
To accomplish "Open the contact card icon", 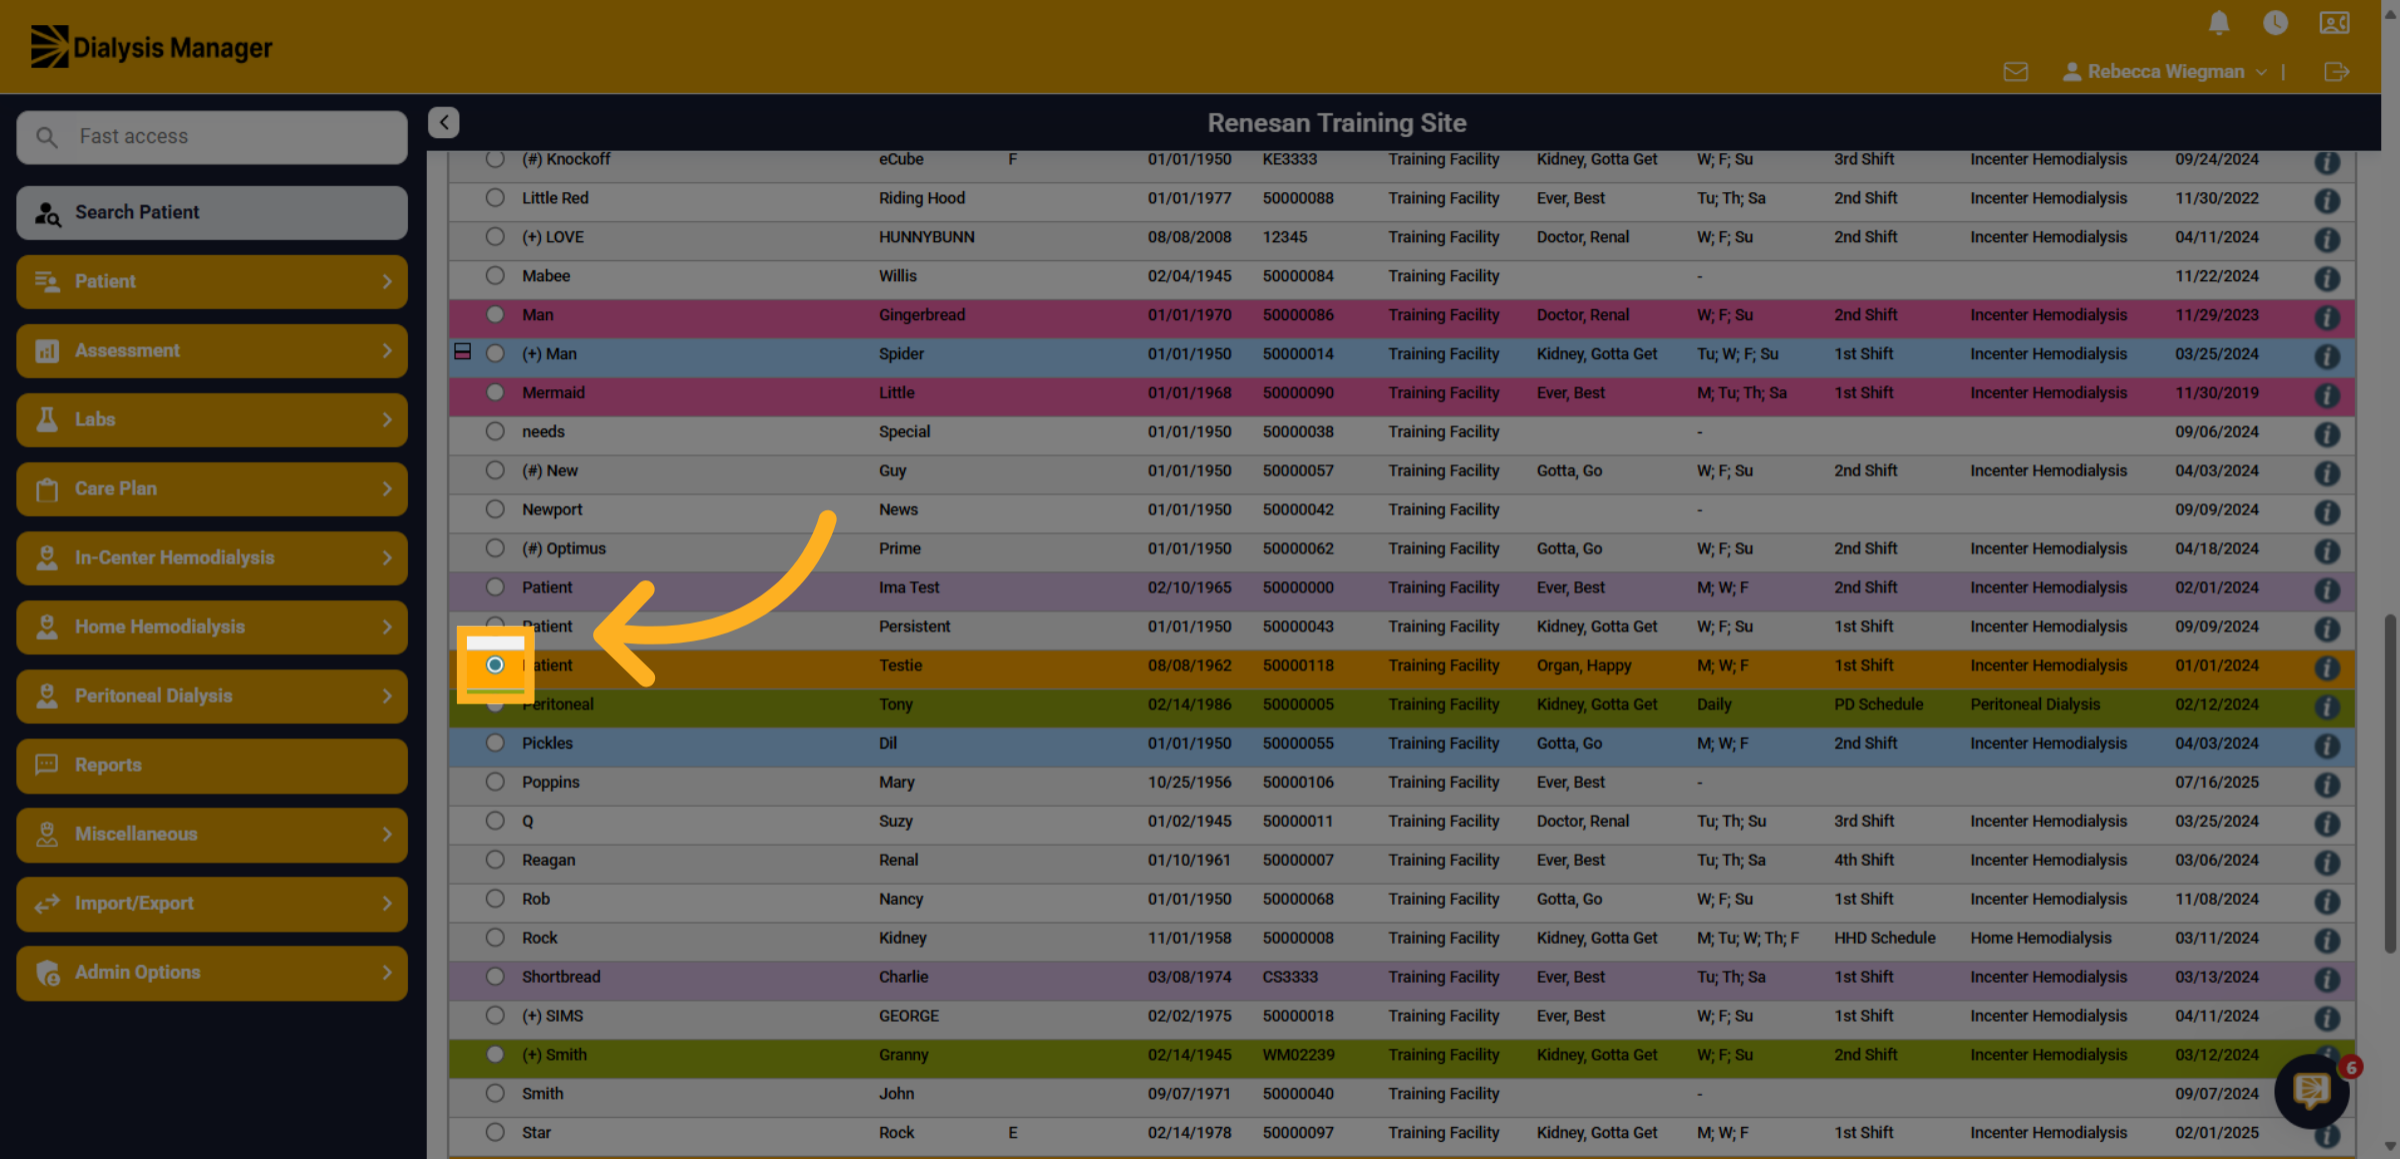I will (2334, 22).
